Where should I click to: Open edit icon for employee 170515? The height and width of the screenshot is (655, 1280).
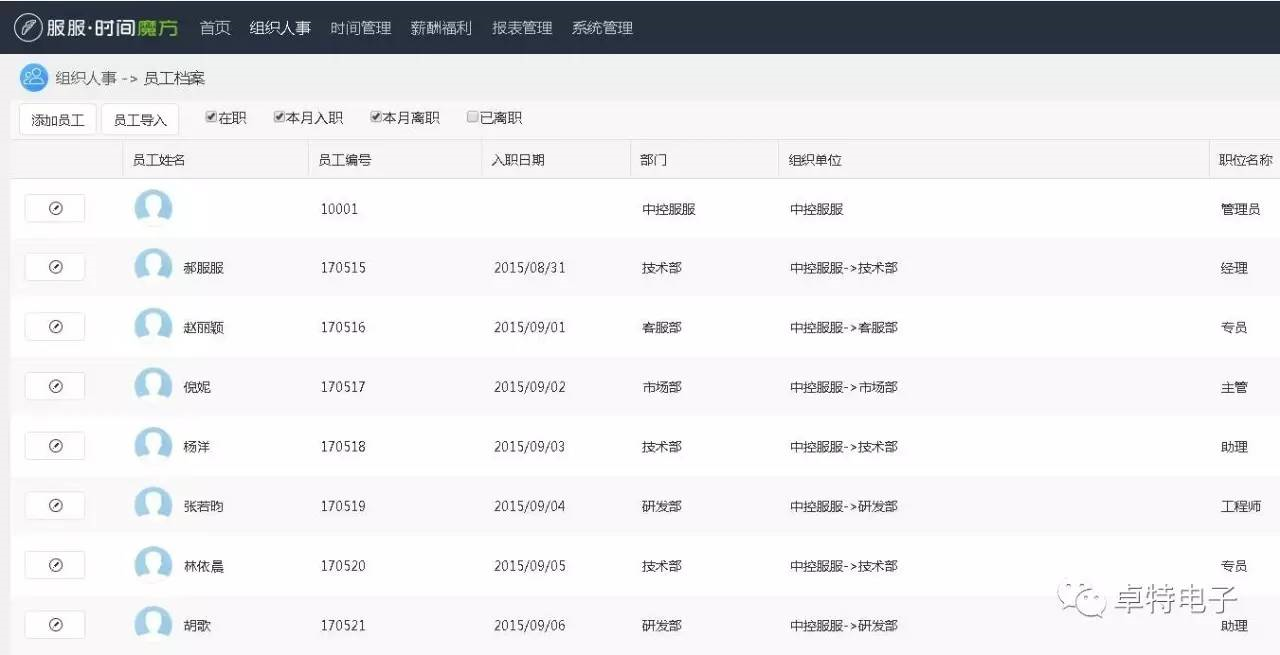click(x=55, y=267)
